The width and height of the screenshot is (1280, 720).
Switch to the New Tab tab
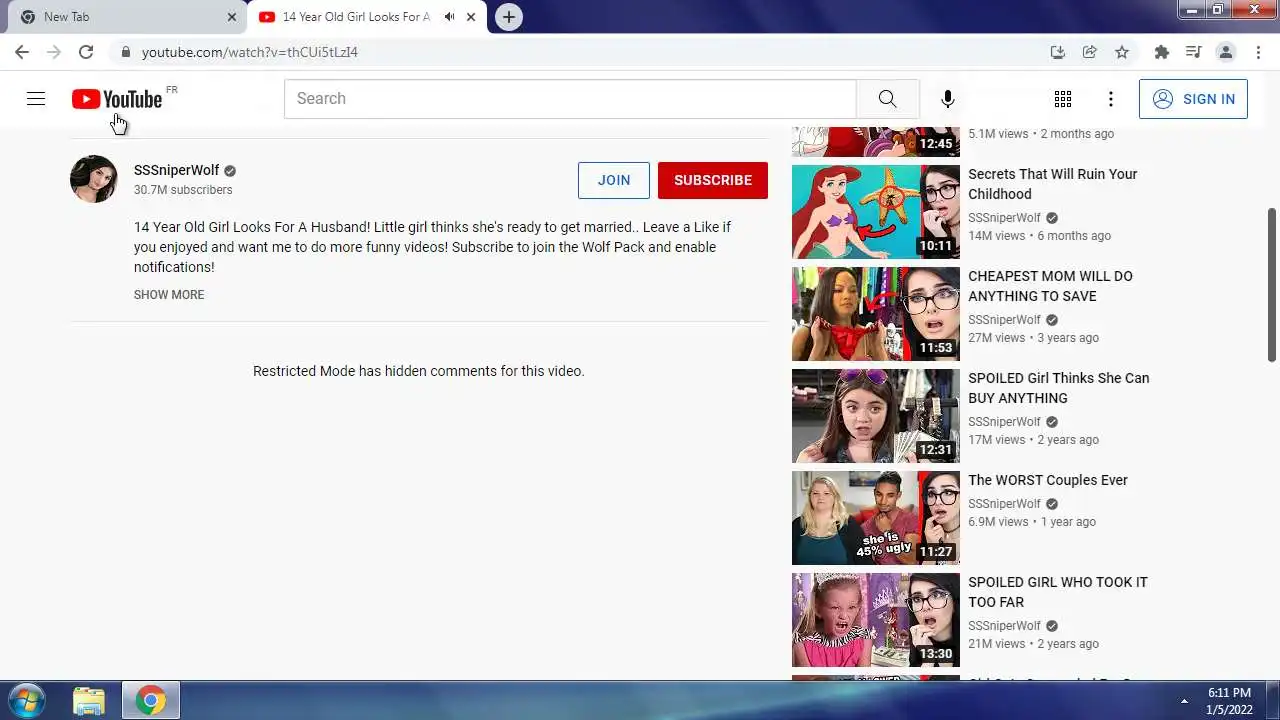(127, 17)
